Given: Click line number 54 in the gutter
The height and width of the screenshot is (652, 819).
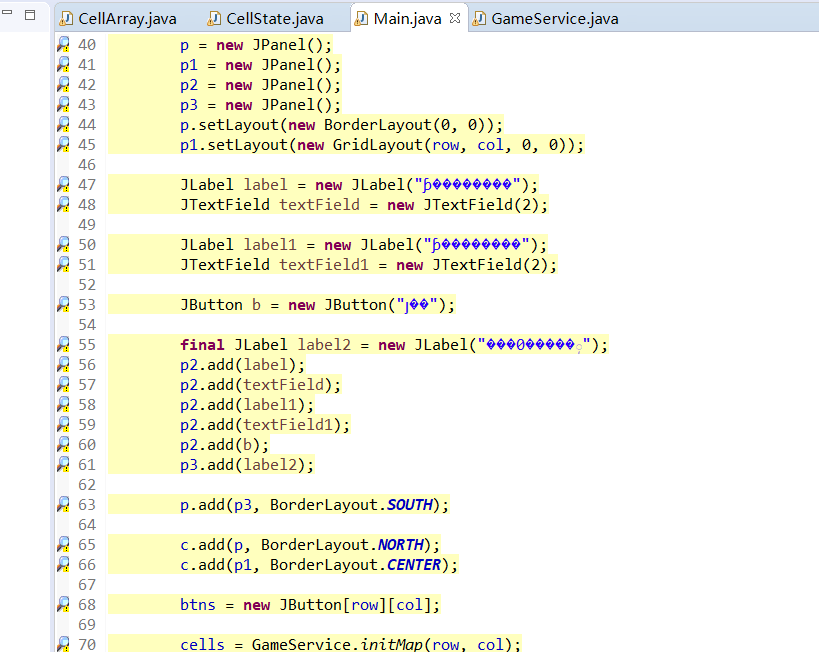Looking at the screenshot, I should (x=87, y=324).
